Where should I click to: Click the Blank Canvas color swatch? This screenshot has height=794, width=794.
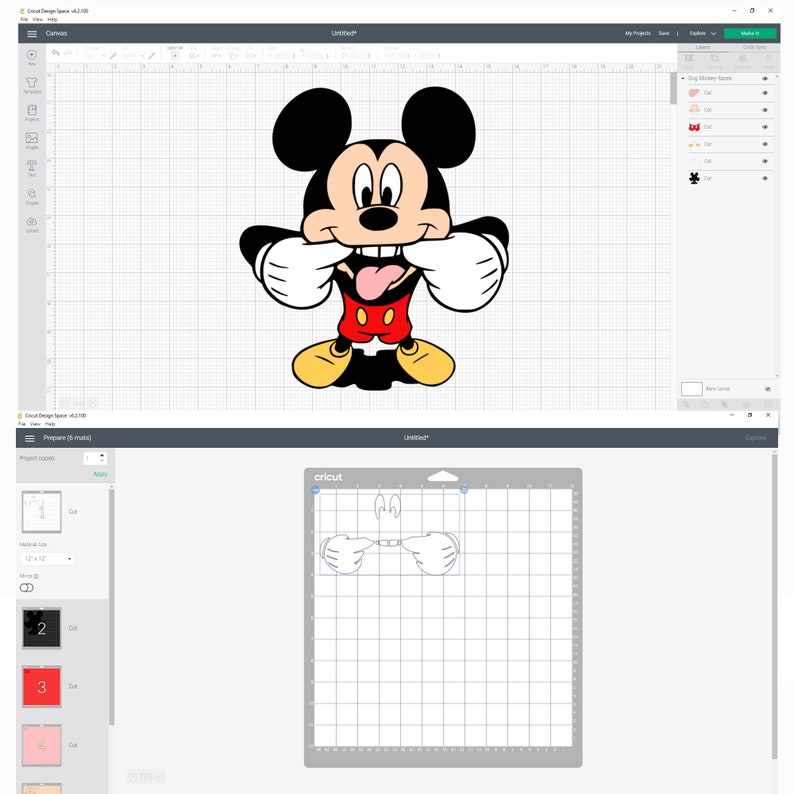pyautogui.click(x=692, y=389)
